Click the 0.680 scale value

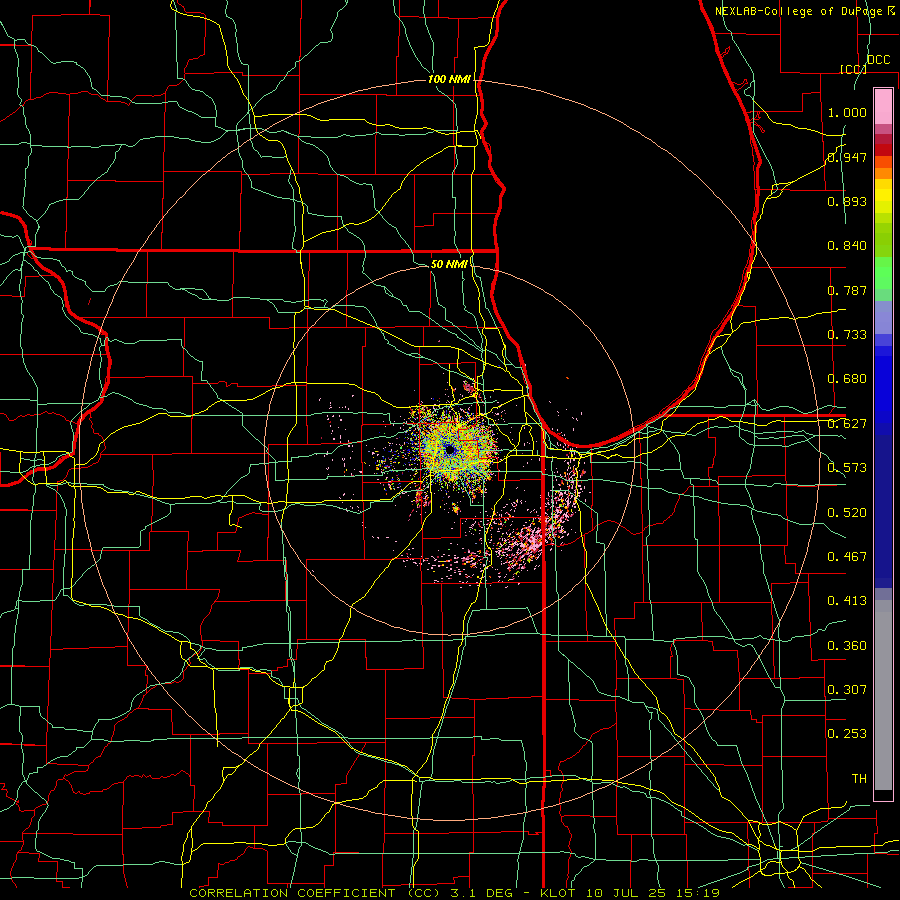(x=847, y=379)
